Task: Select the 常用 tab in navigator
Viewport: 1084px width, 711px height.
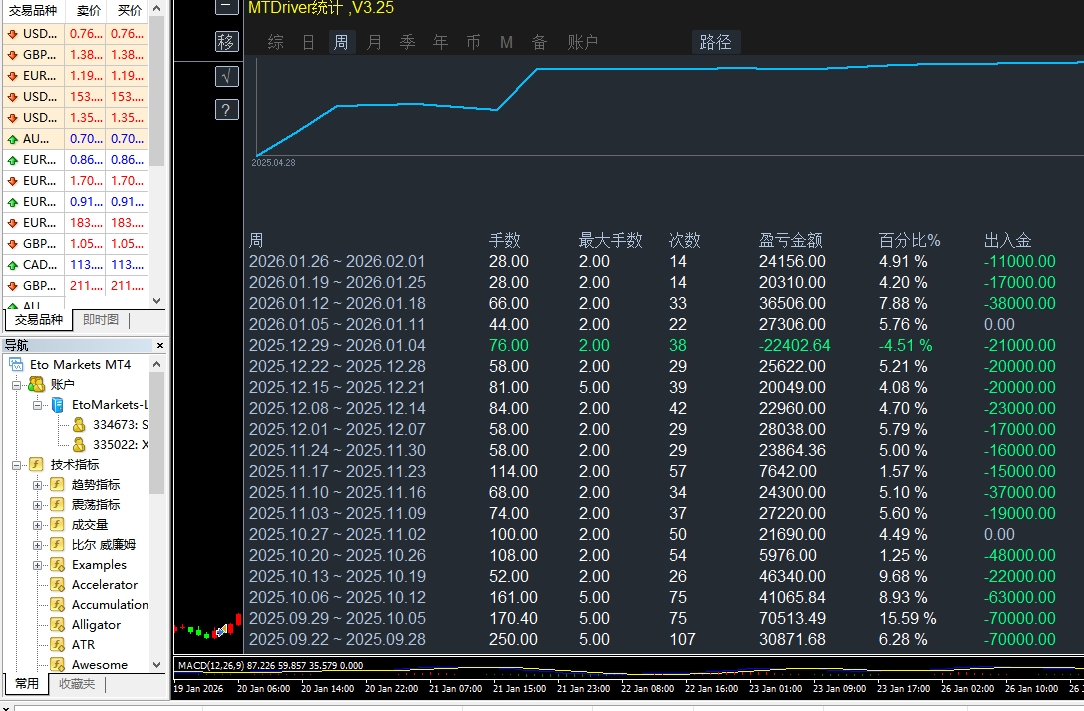Action: (27, 683)
